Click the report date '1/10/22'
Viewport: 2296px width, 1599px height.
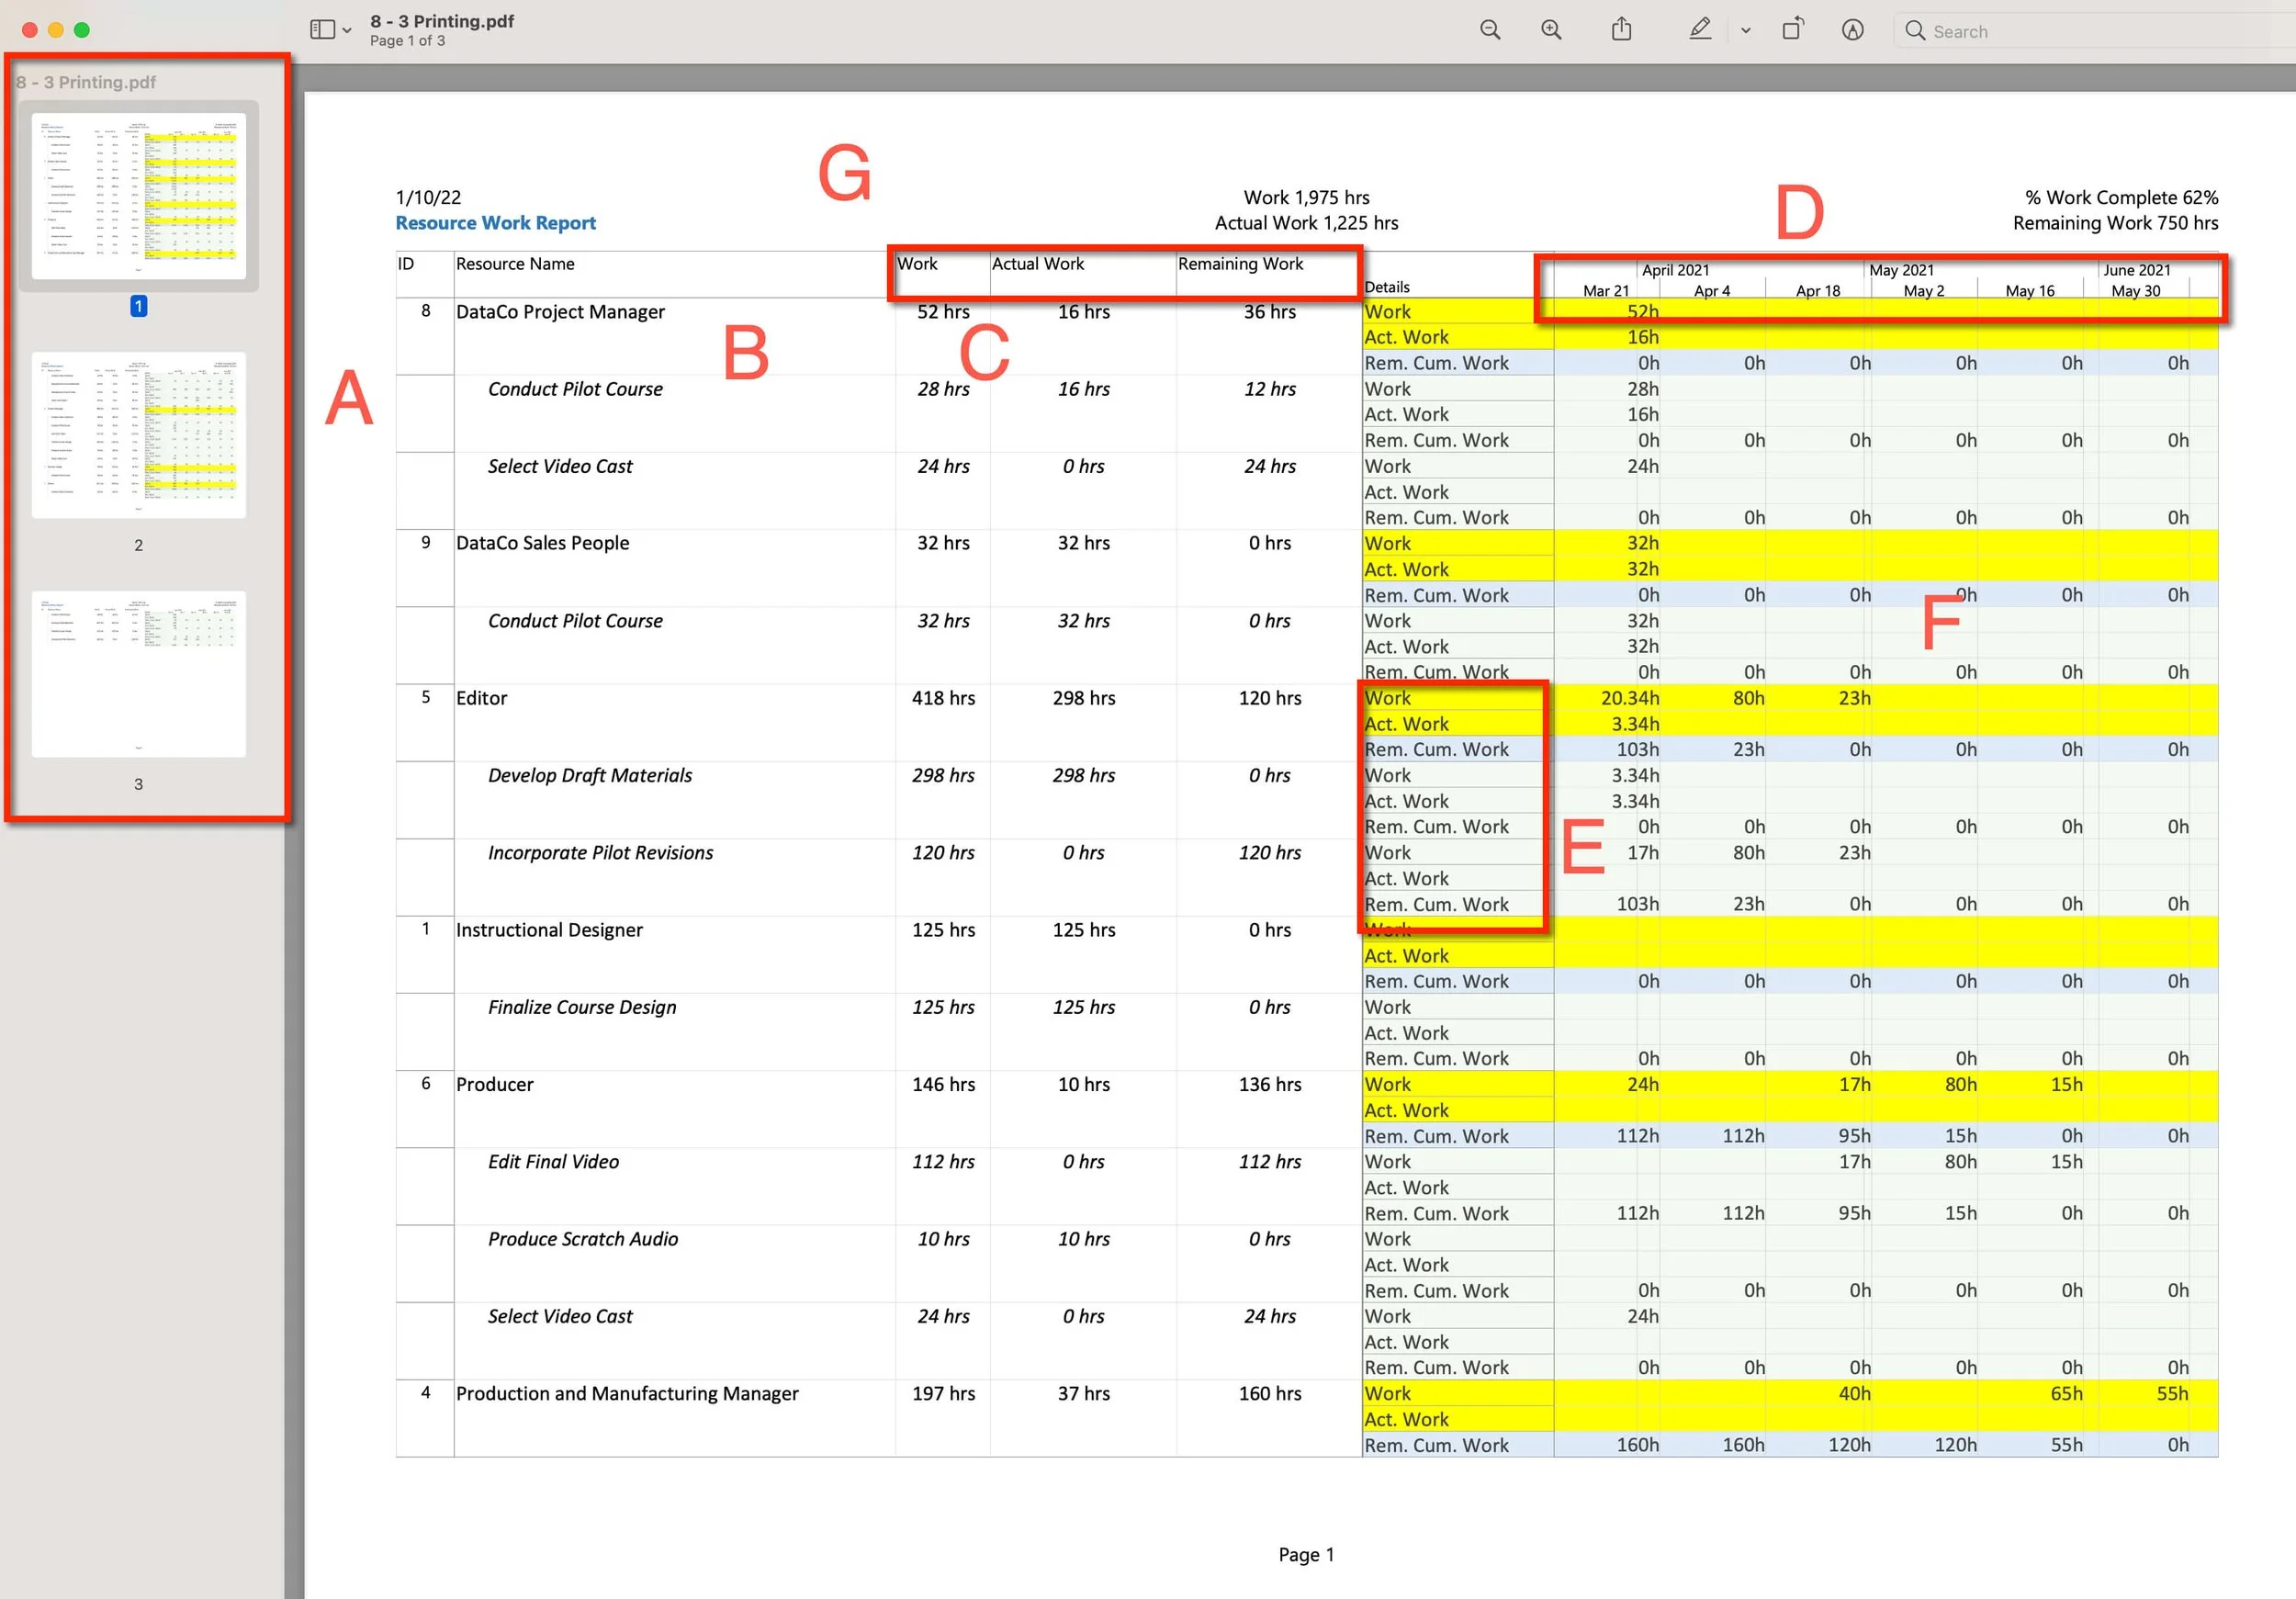click(x=429, y=197)
